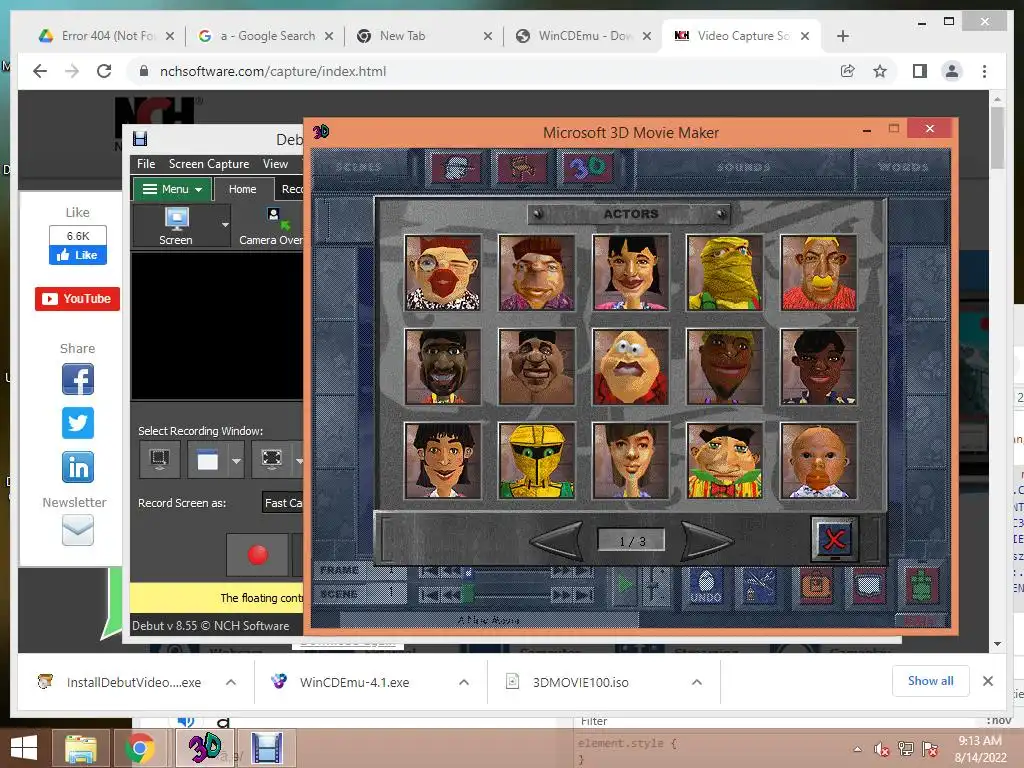The height and width of the screenshot is (768, 1024).
Task: Choose the select-region recording icon
Action: [x=159, y=460]
